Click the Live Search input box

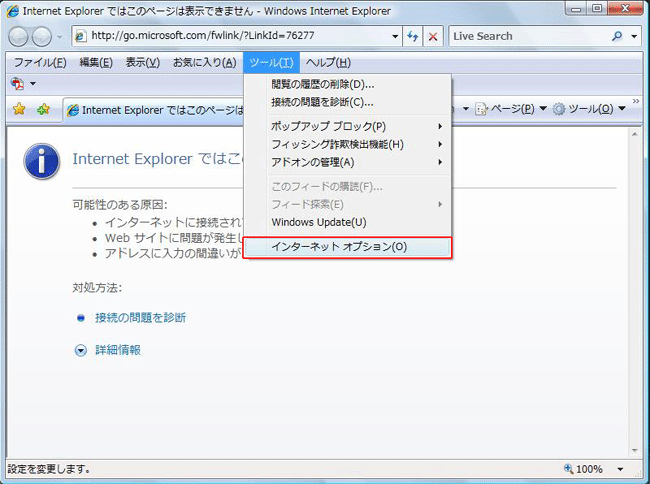(x=529, y=36)
